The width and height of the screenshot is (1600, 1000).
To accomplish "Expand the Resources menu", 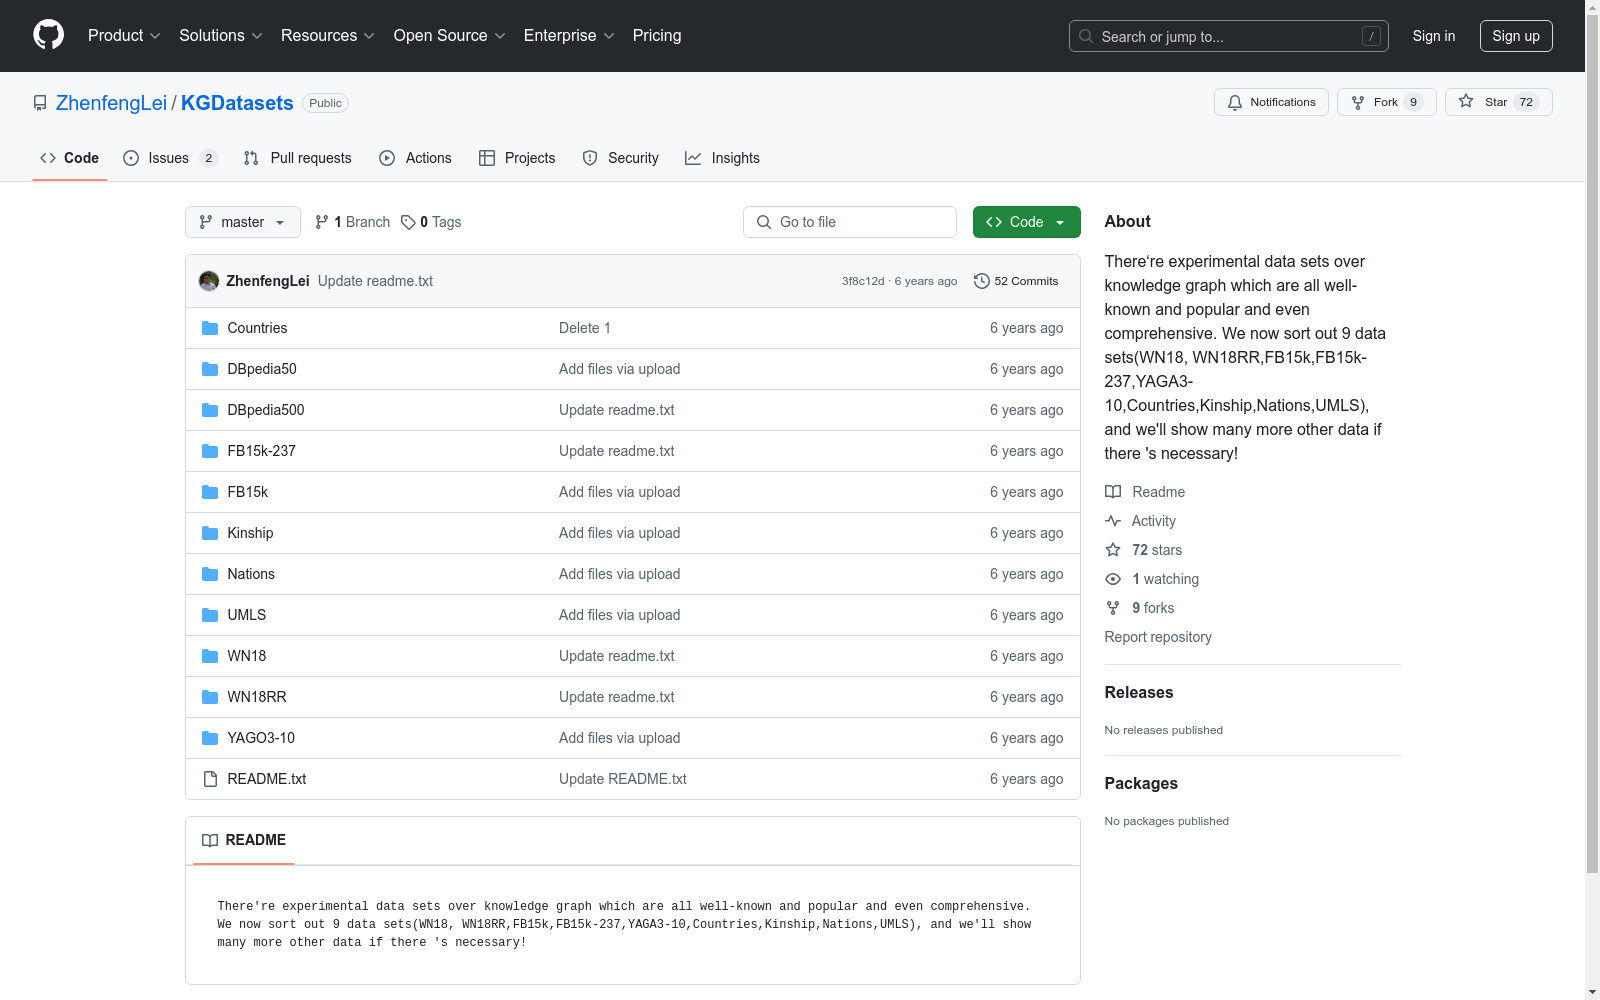I will click(328, 36).
